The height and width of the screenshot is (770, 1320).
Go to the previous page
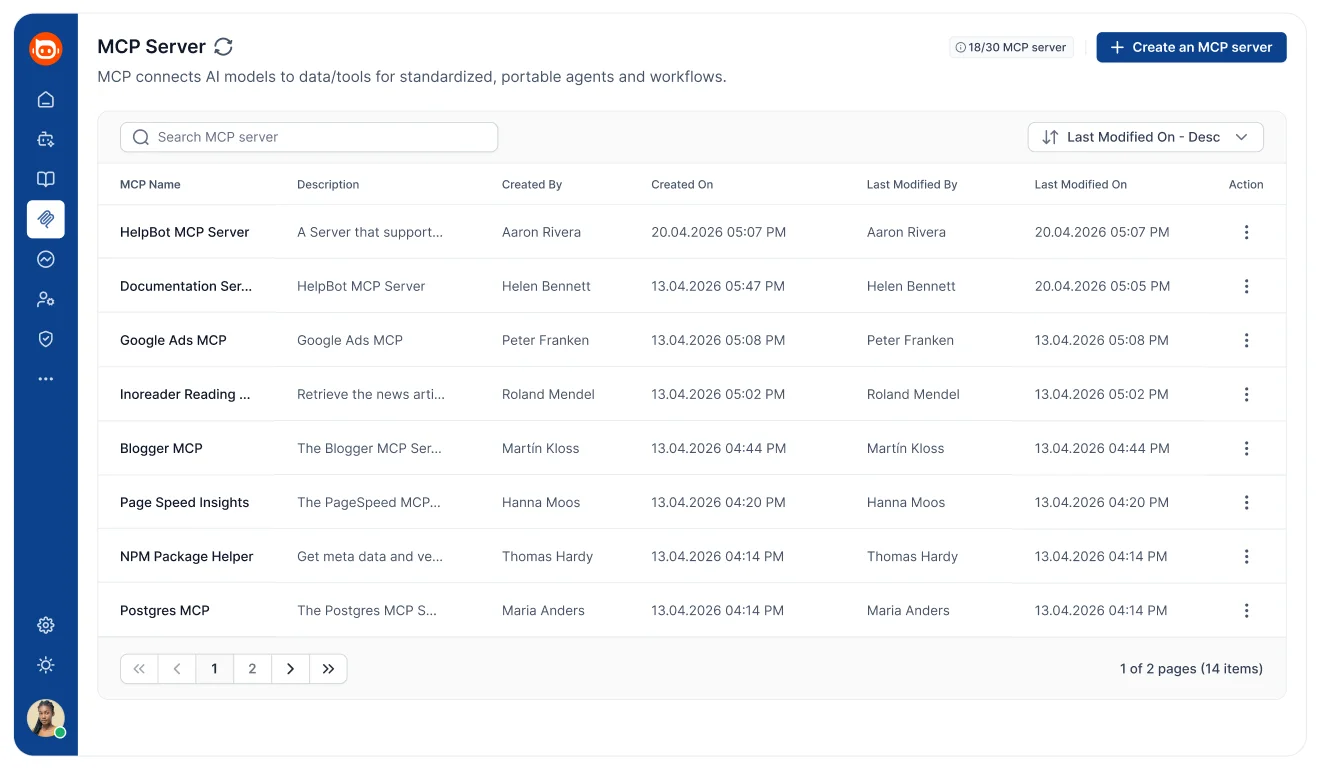(x=177, y=669)
